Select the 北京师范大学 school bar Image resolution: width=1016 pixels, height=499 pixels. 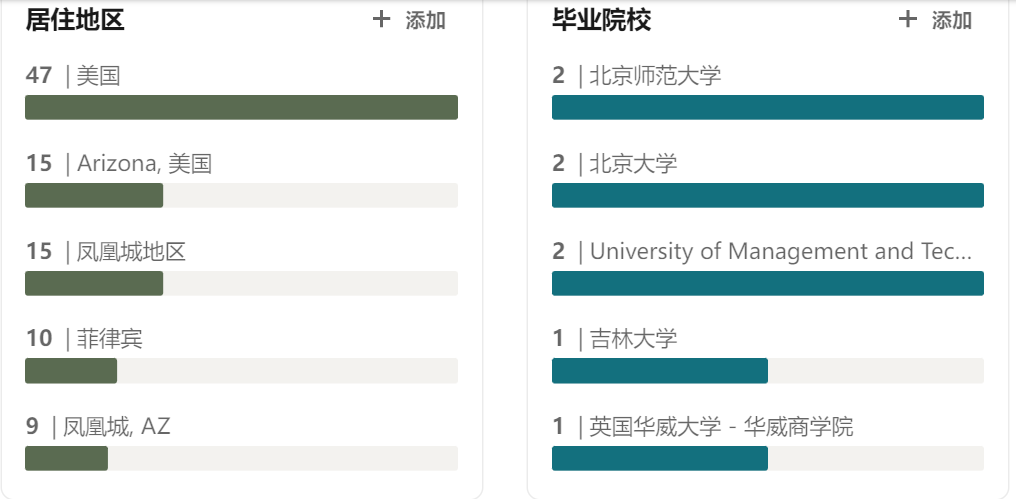pyautogui.click(x=767, y=107)
